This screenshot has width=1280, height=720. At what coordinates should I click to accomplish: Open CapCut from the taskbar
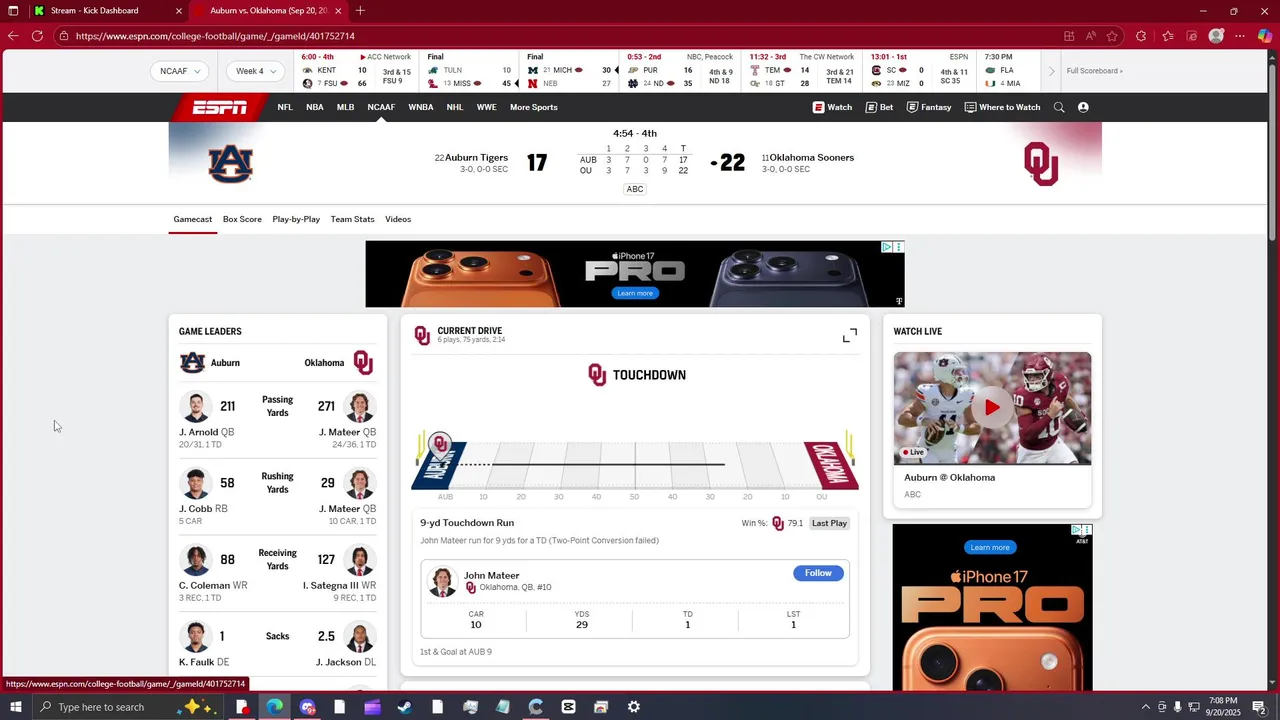pyautogui.click(x=568, y=707)
